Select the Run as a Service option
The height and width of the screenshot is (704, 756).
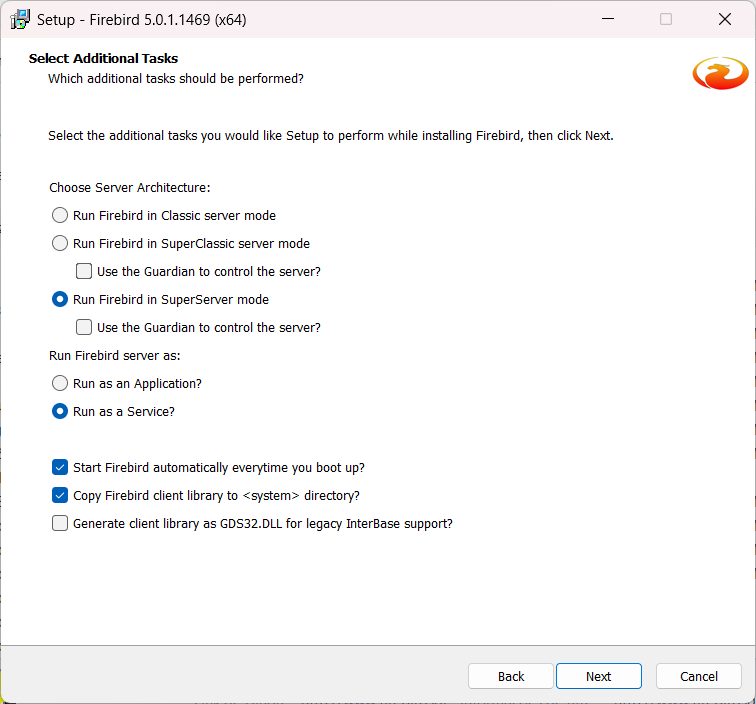[60, 411]
